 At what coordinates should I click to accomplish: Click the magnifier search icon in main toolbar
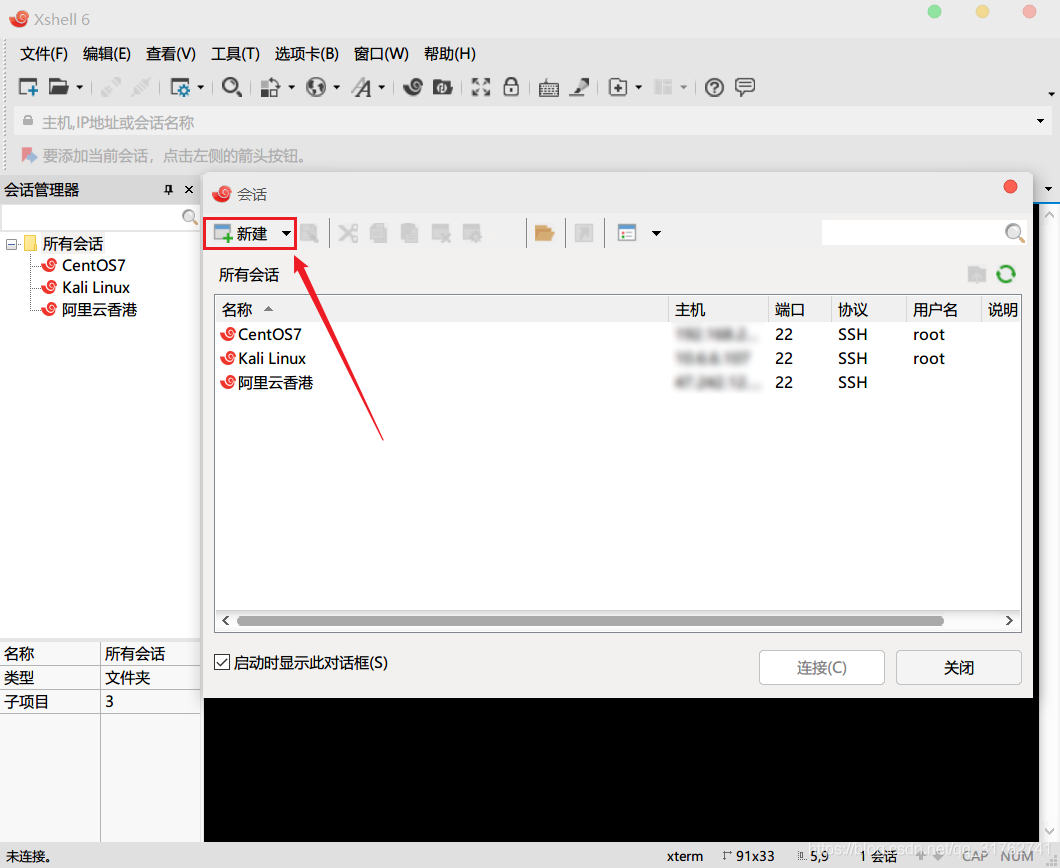click(232, 87)
